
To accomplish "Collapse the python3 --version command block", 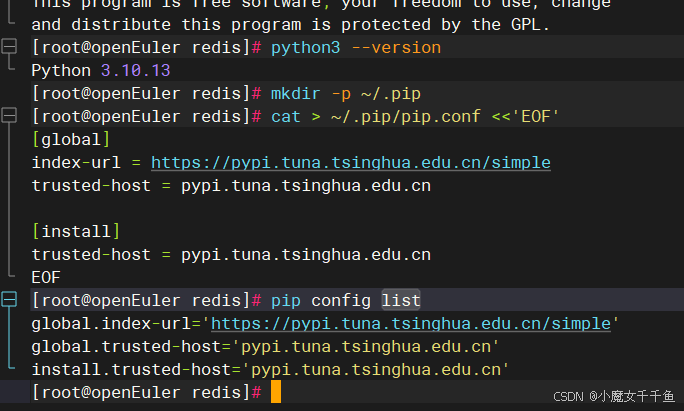I will click(9, 46).
